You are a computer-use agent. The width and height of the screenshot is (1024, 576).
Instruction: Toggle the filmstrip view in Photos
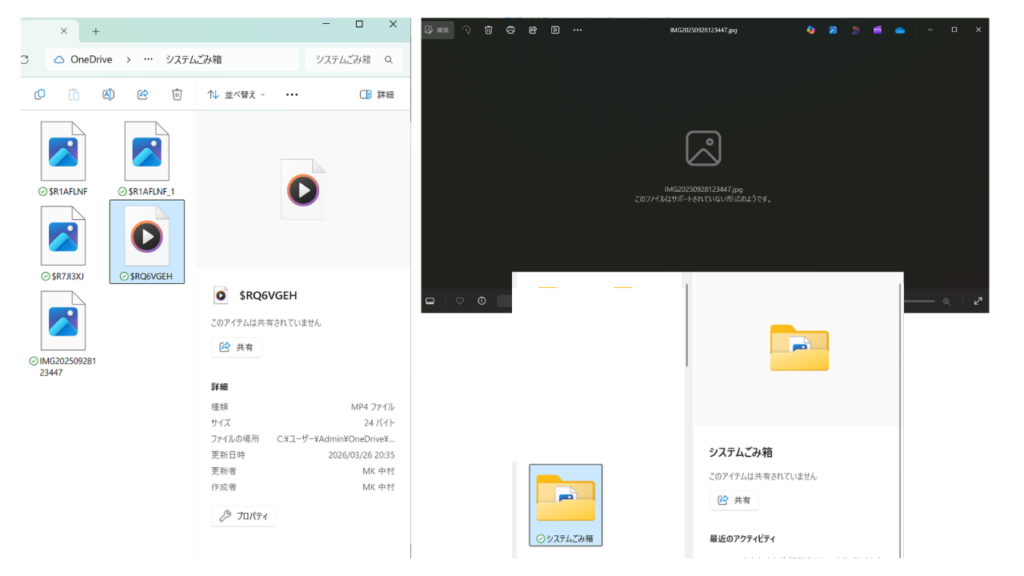pos(431,301)
